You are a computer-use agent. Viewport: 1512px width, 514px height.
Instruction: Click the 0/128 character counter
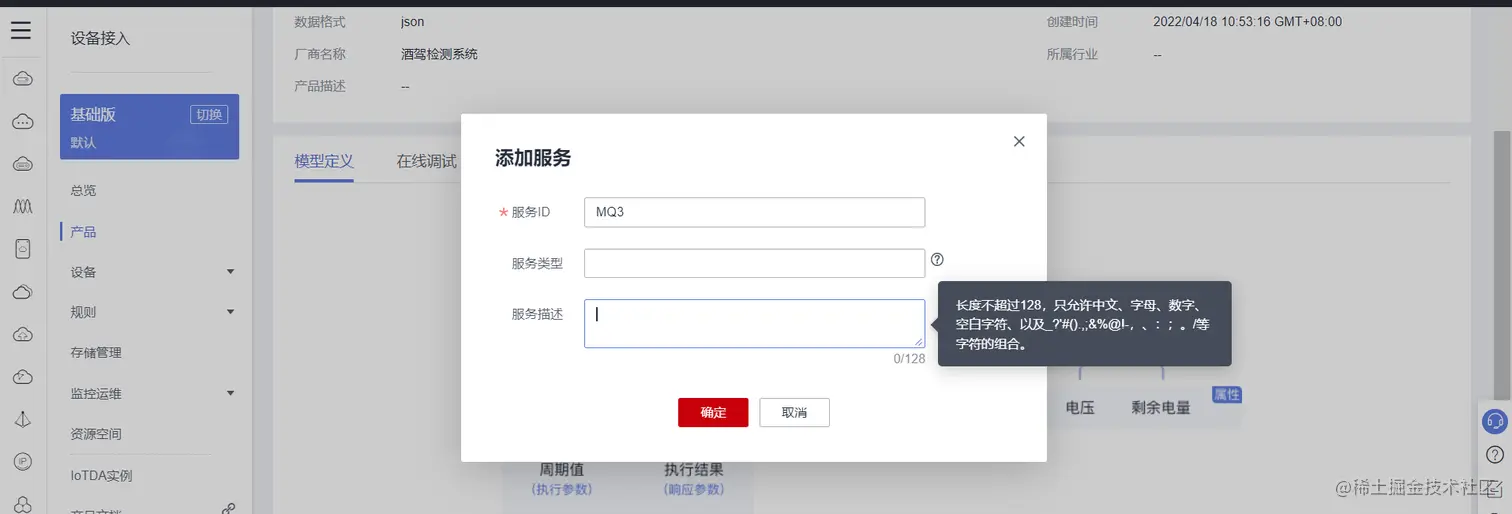tap(909, 358)
